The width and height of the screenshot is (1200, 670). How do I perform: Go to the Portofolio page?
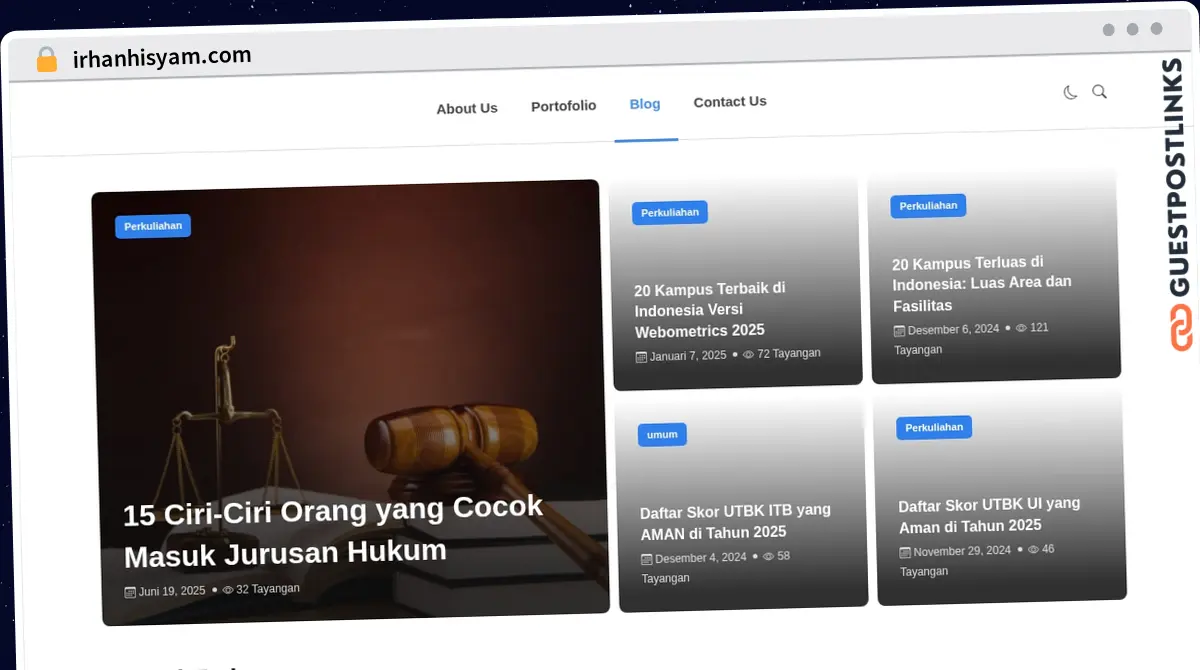click(x=563, y=106)
